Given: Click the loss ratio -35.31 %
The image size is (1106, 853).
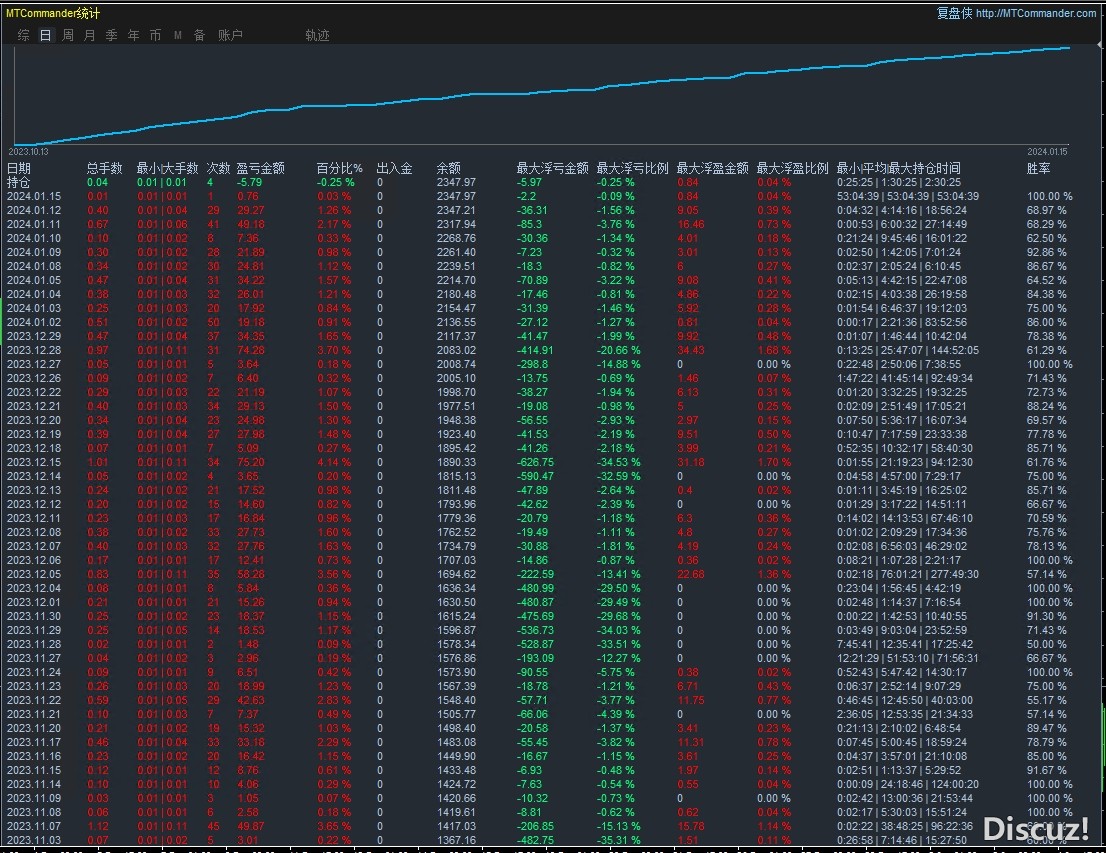Looking at the screenshot, I should [x=619, y=840].
